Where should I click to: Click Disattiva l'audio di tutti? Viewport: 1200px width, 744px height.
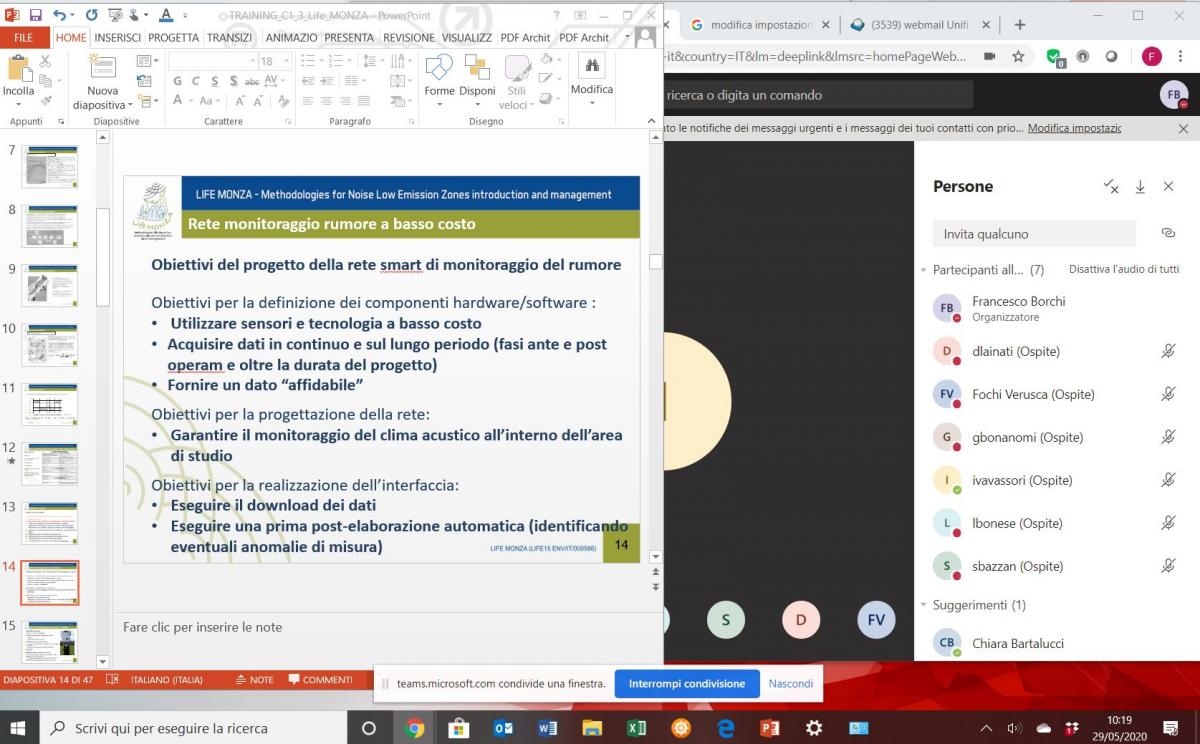click(1124, 270)
